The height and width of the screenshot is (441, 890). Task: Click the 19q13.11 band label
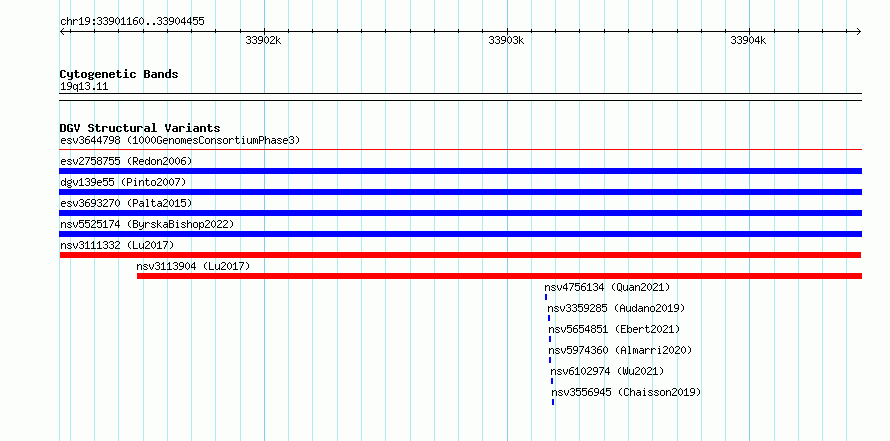click(x=84, y=87)
